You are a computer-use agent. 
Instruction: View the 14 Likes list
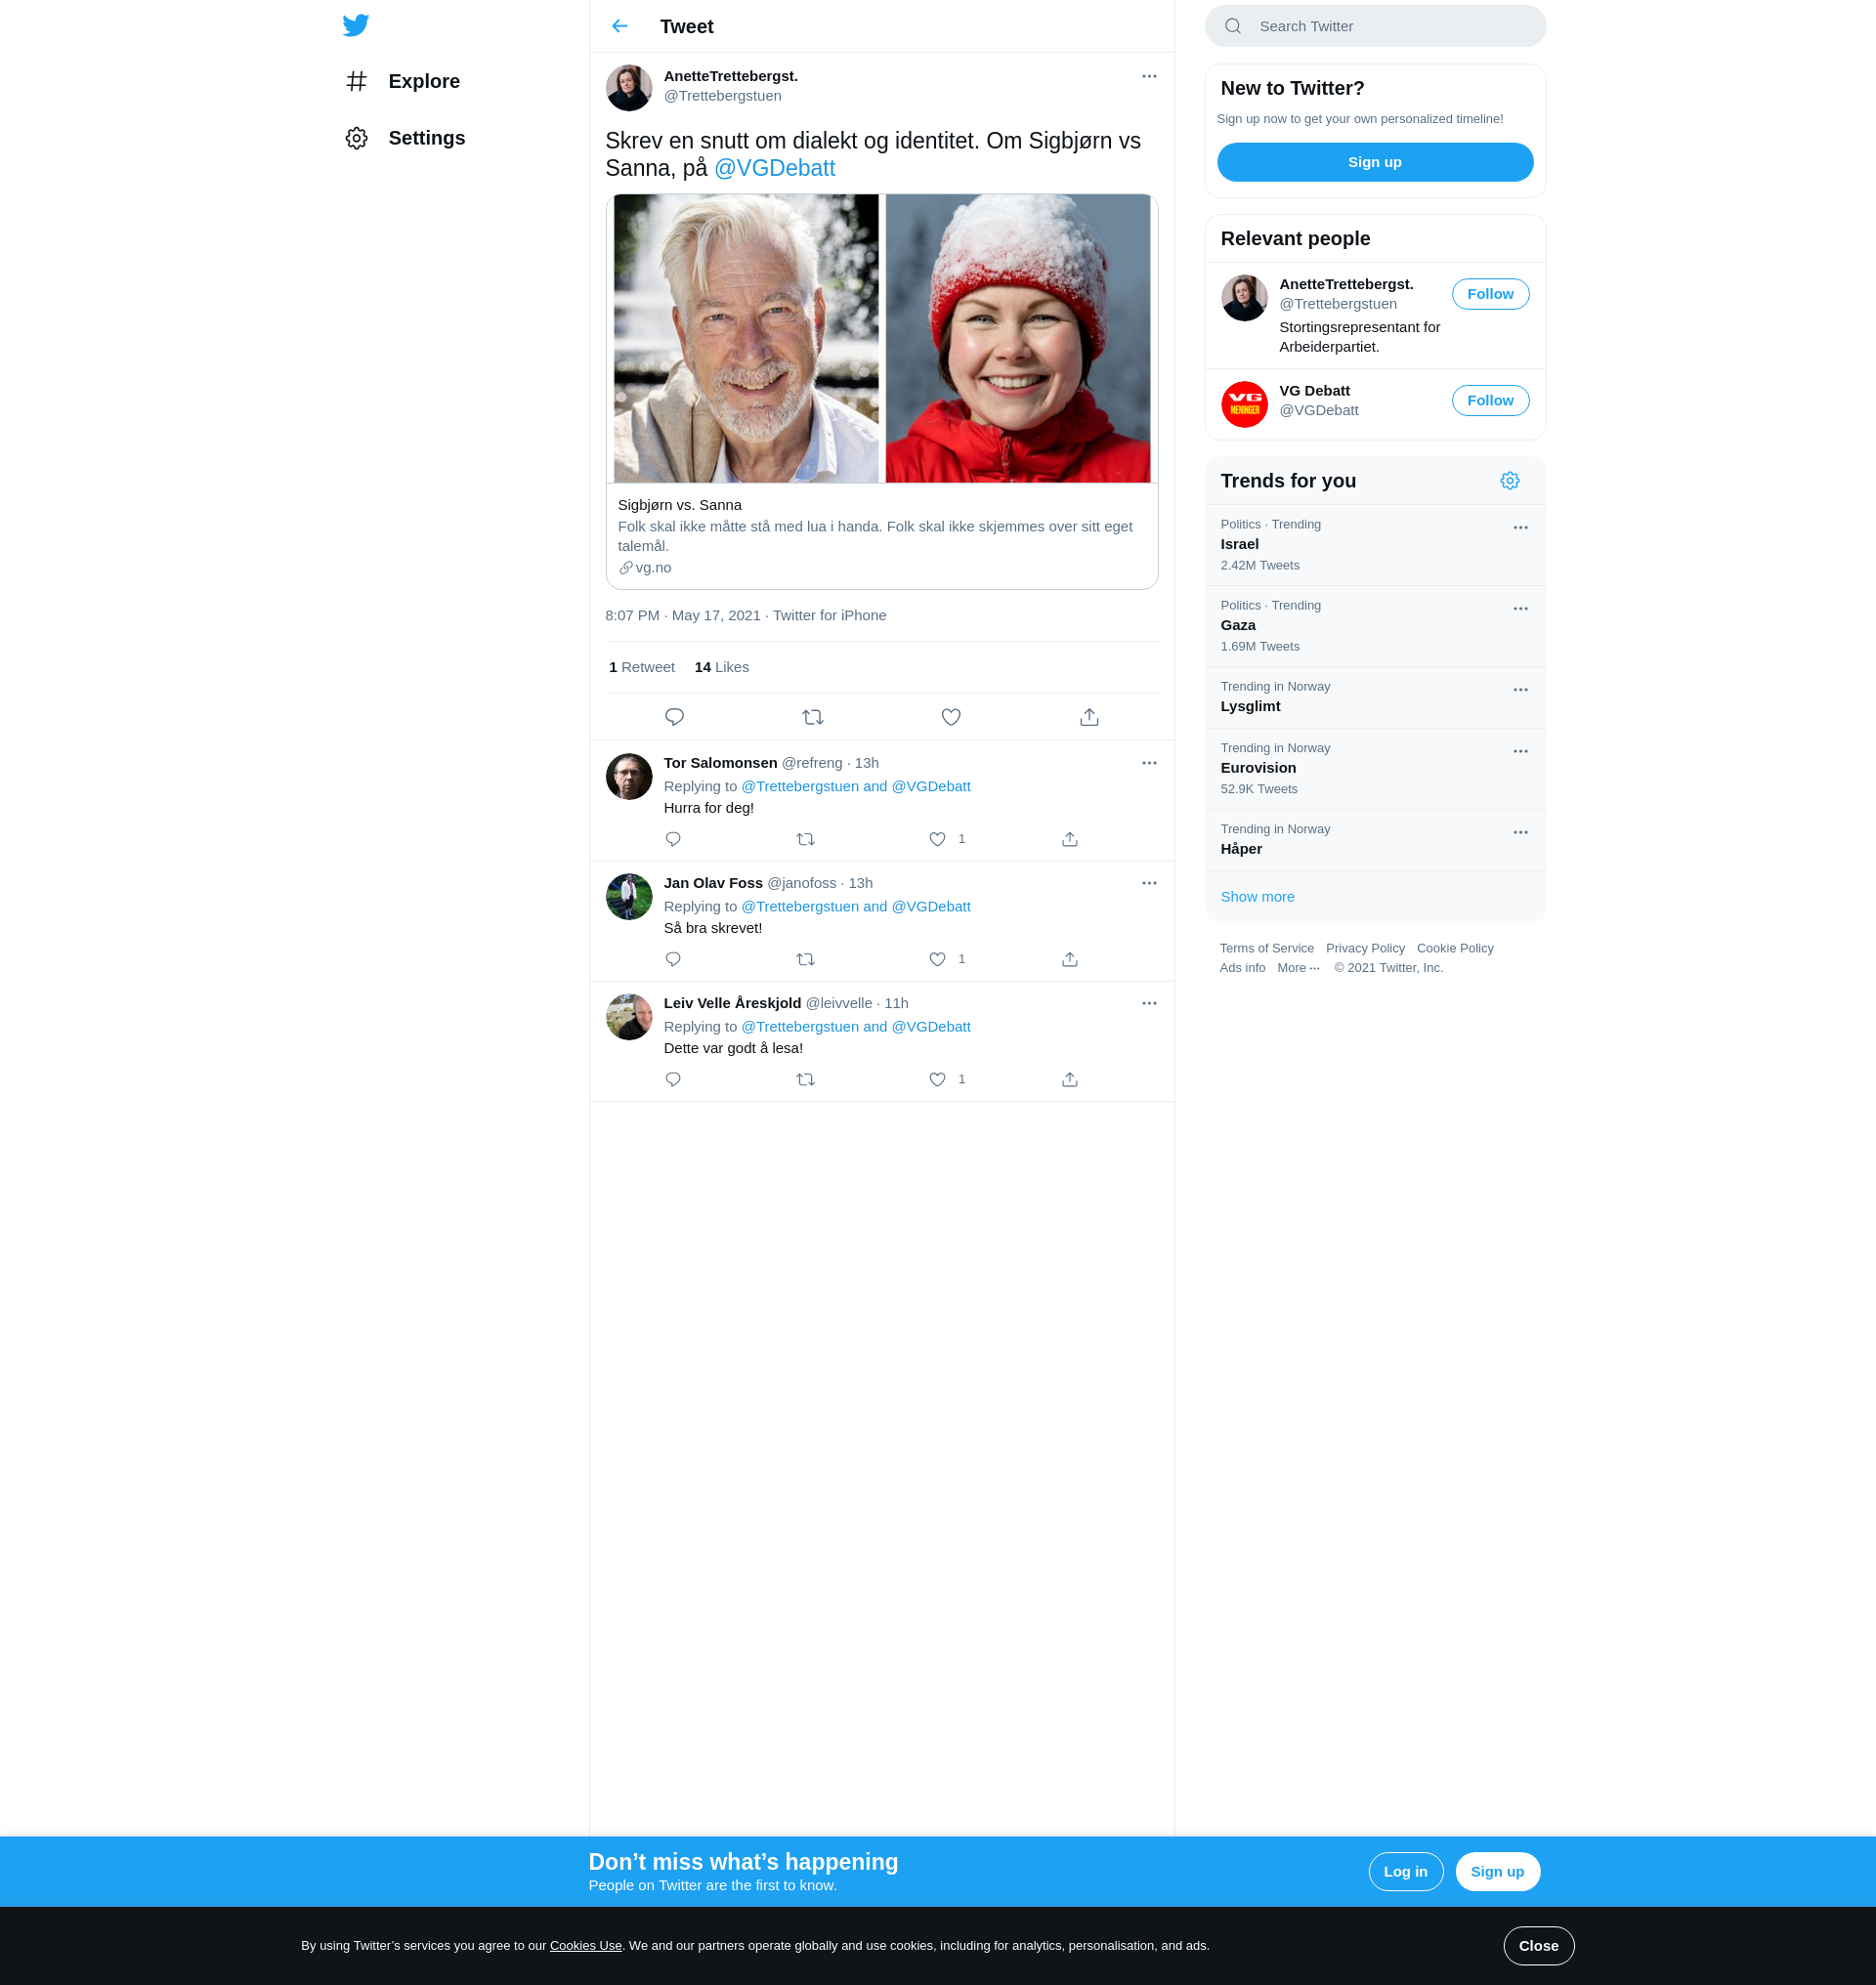722,667
